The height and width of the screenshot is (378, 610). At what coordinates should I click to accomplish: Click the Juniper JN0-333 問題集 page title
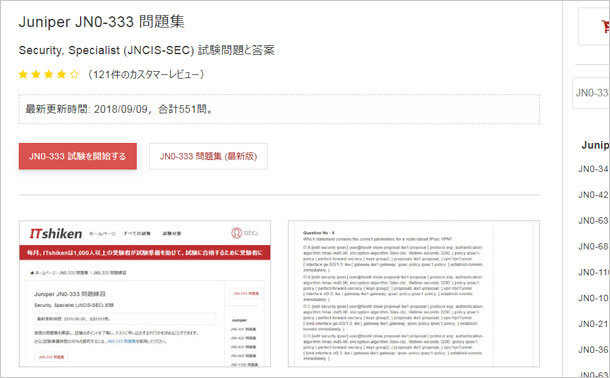coord(102,22)
